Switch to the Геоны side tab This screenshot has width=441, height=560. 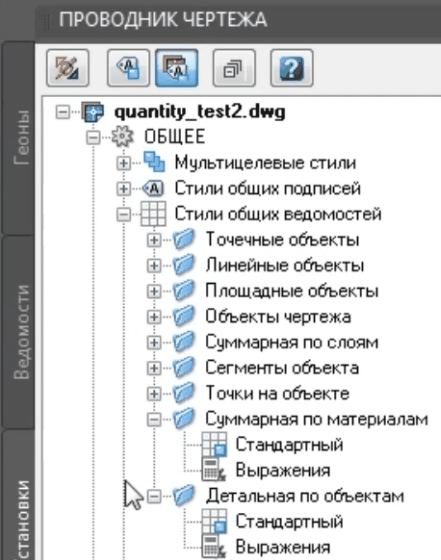click(19, 138)
